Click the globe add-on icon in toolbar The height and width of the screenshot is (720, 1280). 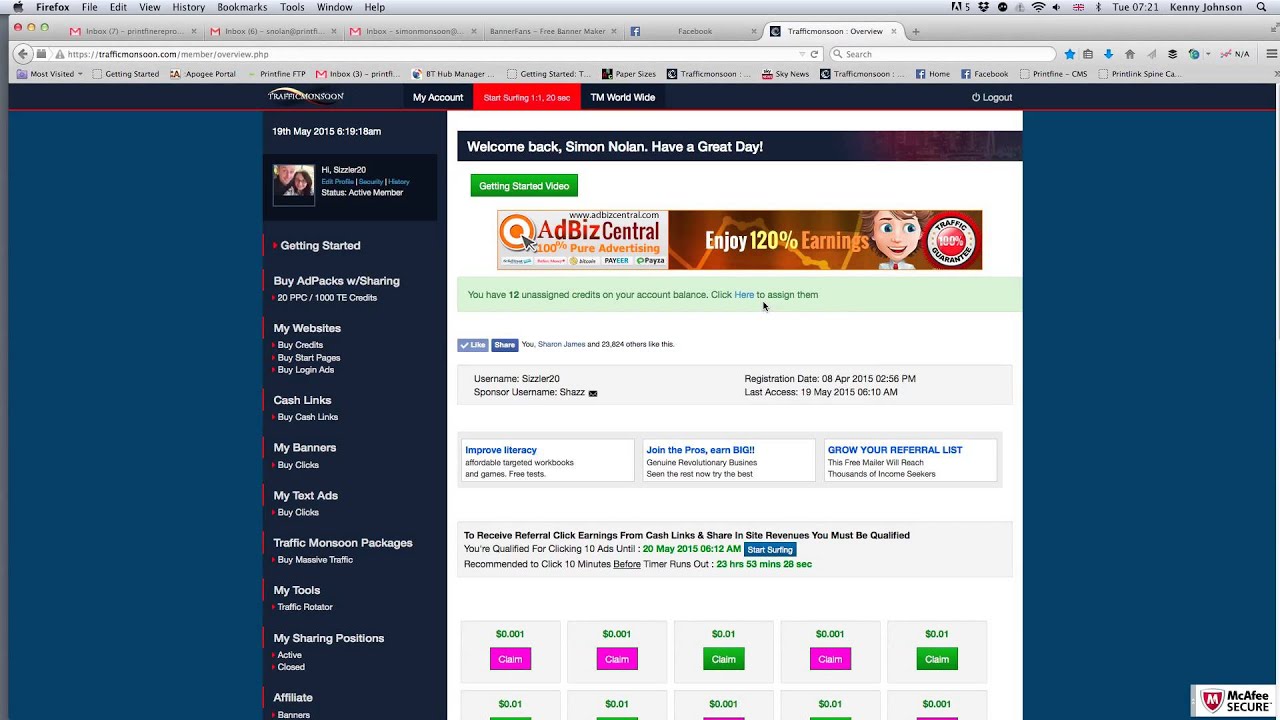click(1194, 54)
